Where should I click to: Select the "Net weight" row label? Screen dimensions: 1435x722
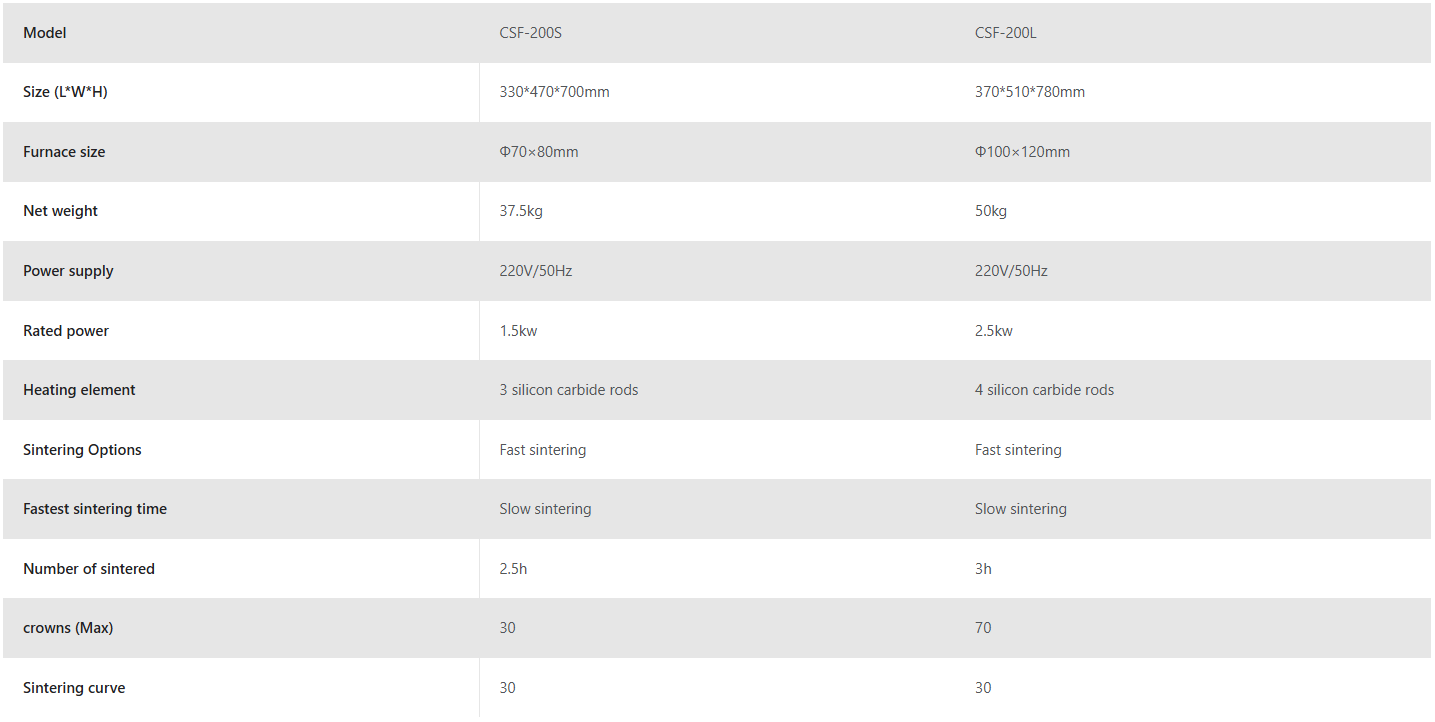[61, 211]
